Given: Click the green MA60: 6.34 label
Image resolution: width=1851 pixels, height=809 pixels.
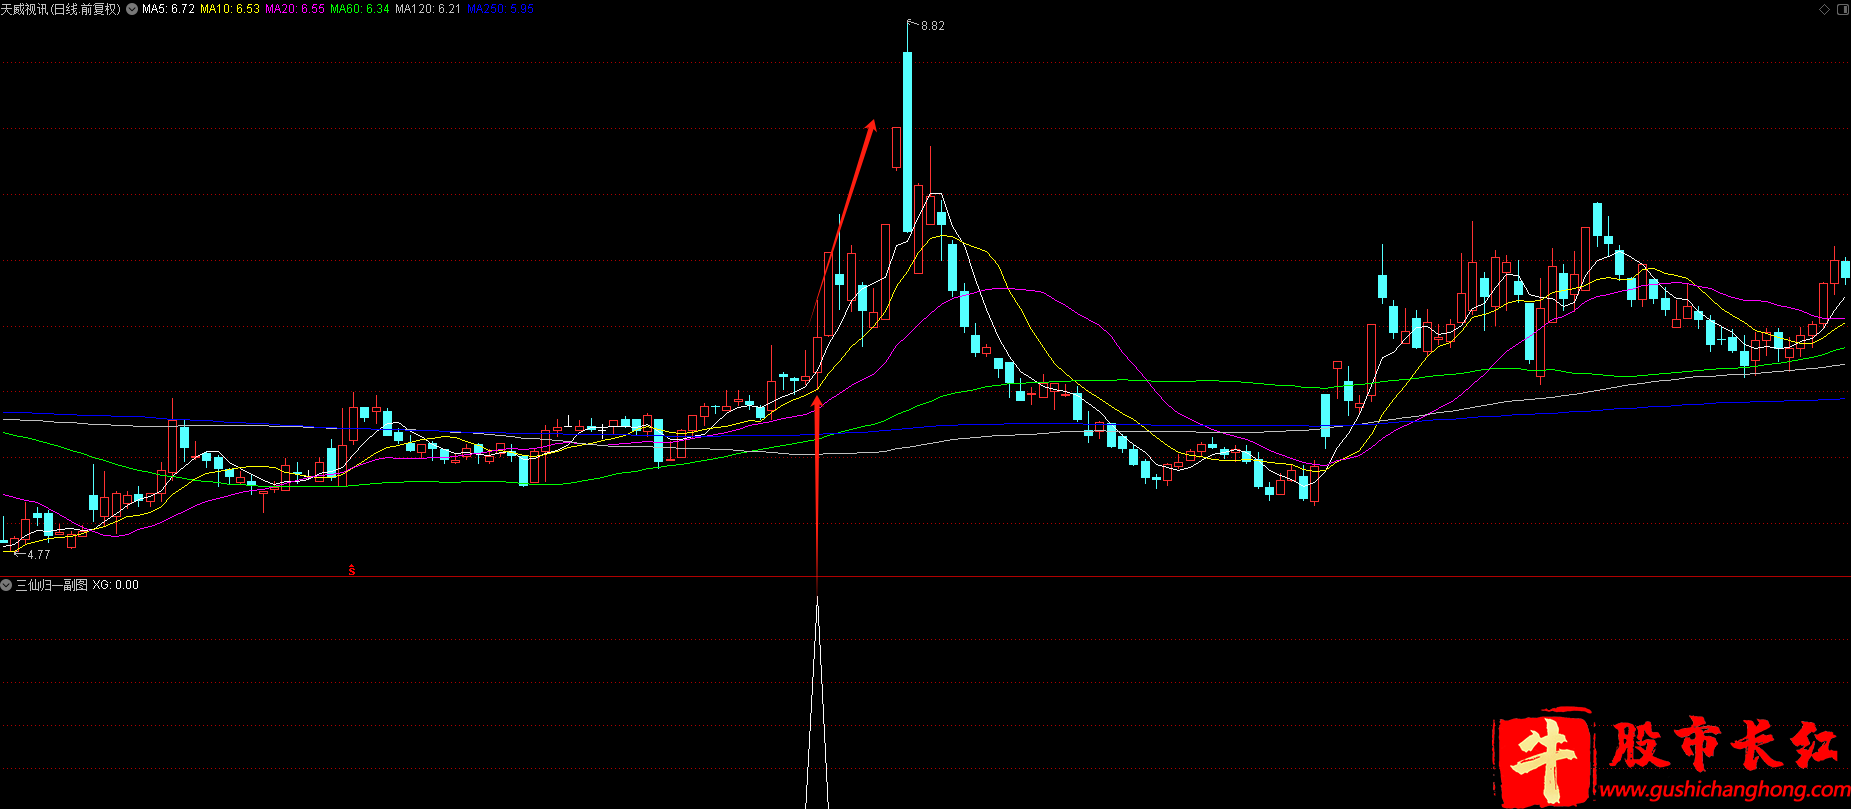Looking at the screenshot, I should point(360,9).
